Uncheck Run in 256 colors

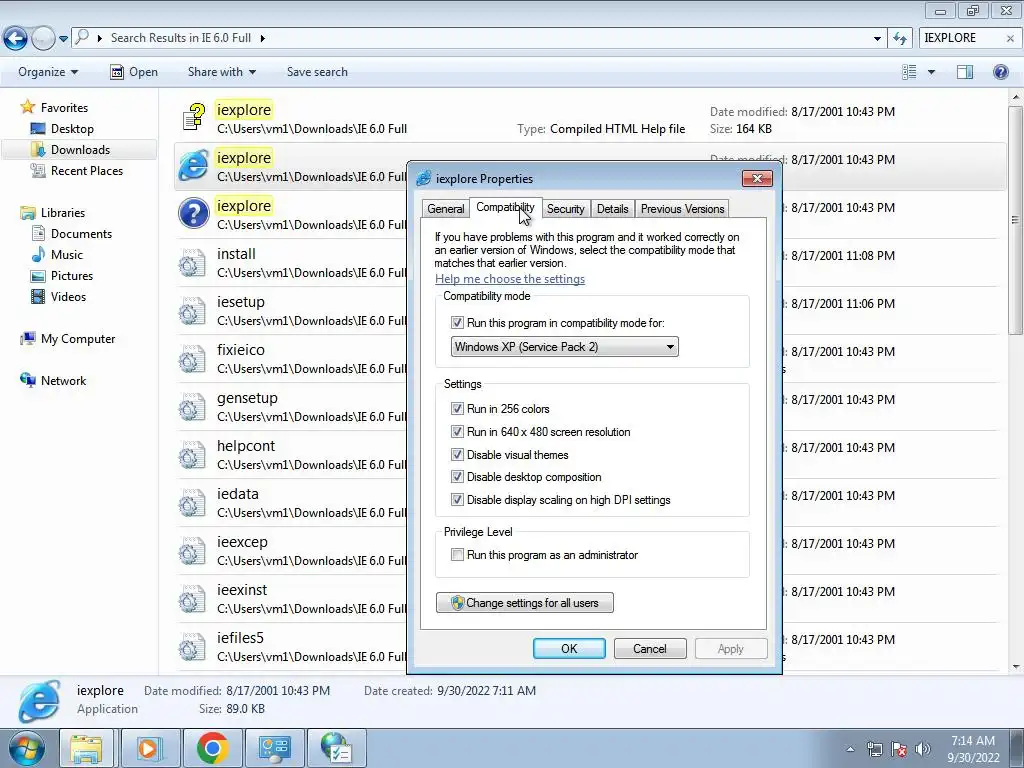[457, 409]
